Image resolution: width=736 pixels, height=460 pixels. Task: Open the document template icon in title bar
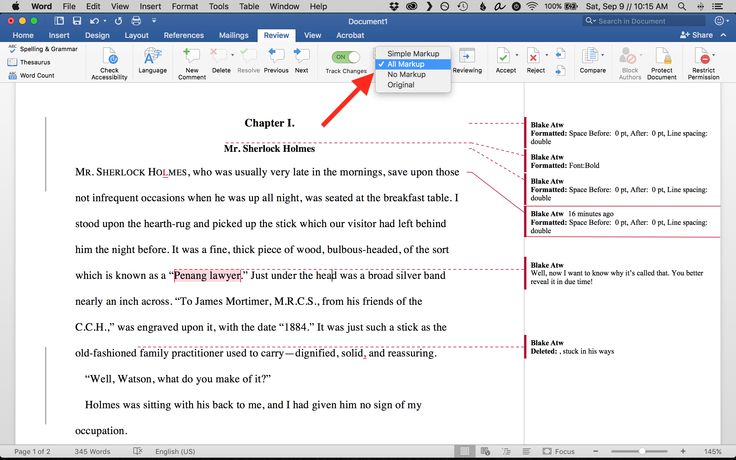tap(59, 21)
